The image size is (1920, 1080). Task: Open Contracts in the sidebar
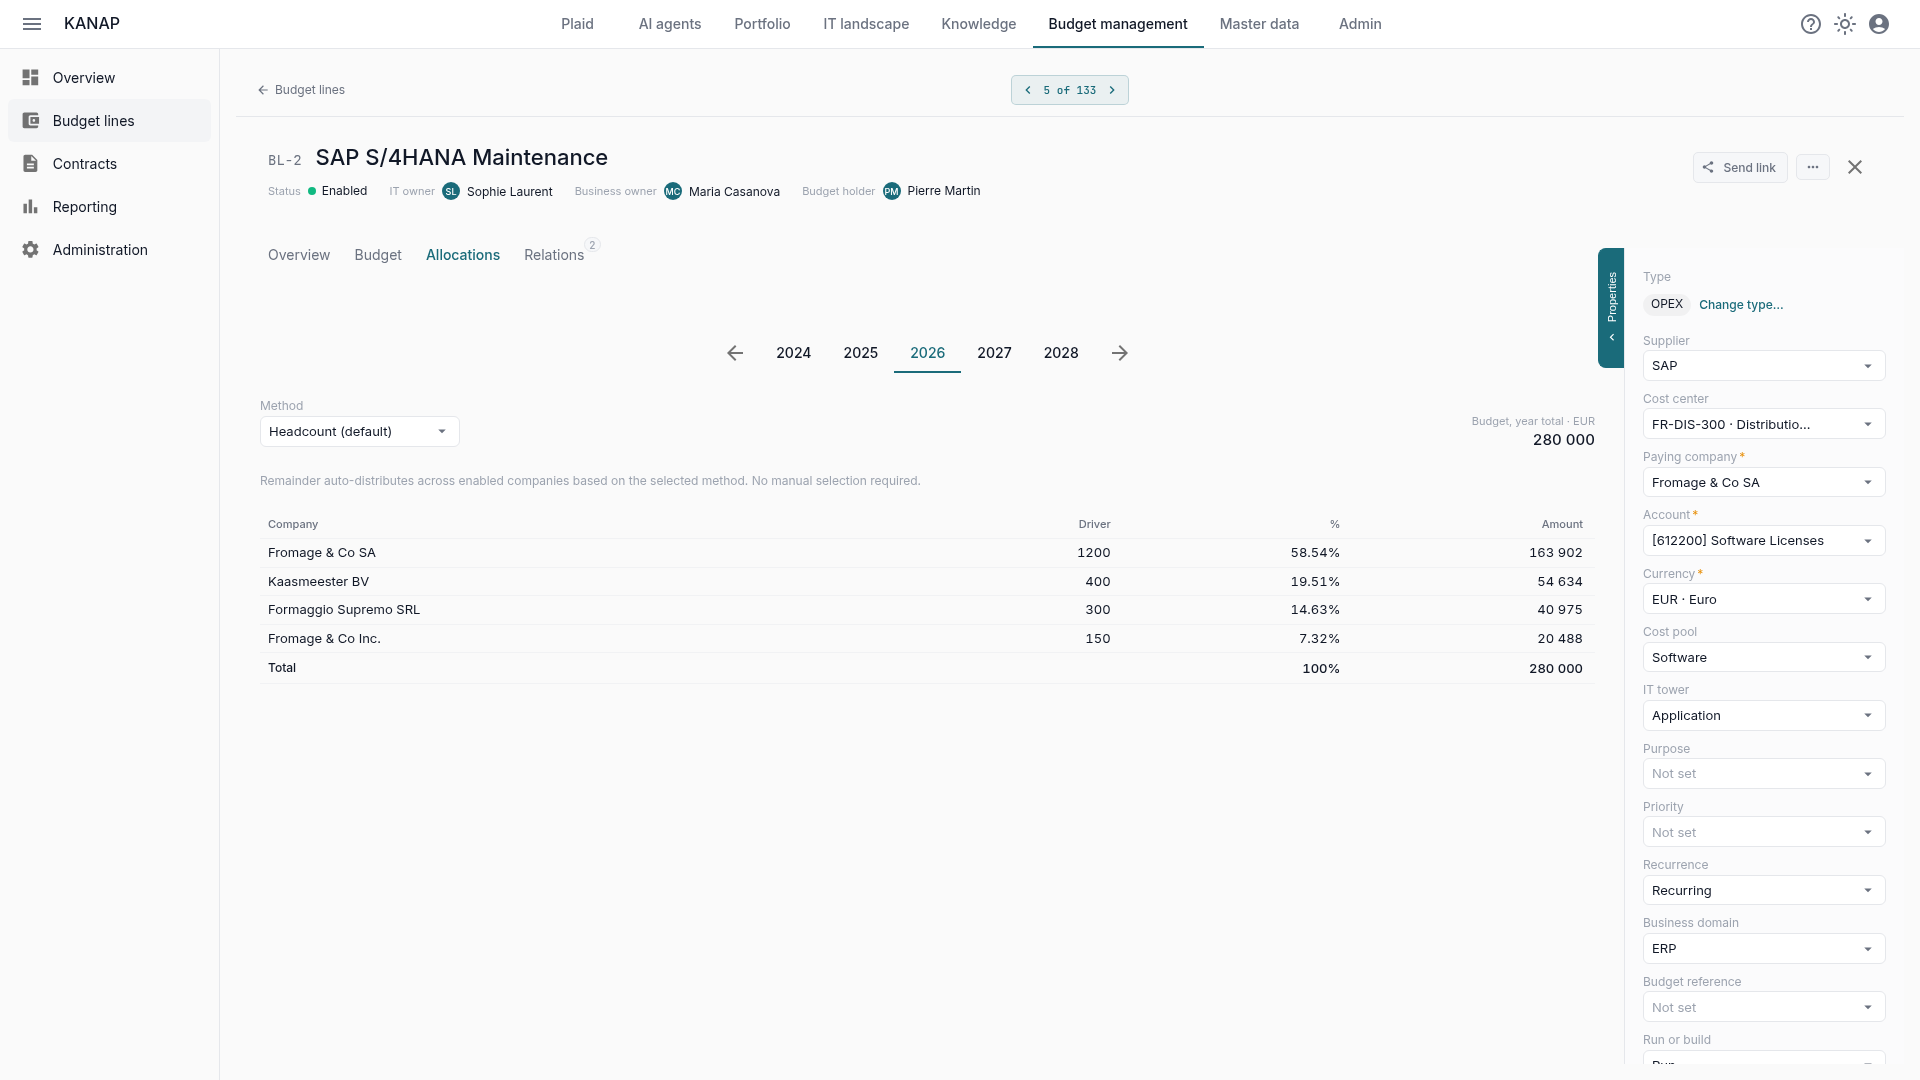point(109,164)
